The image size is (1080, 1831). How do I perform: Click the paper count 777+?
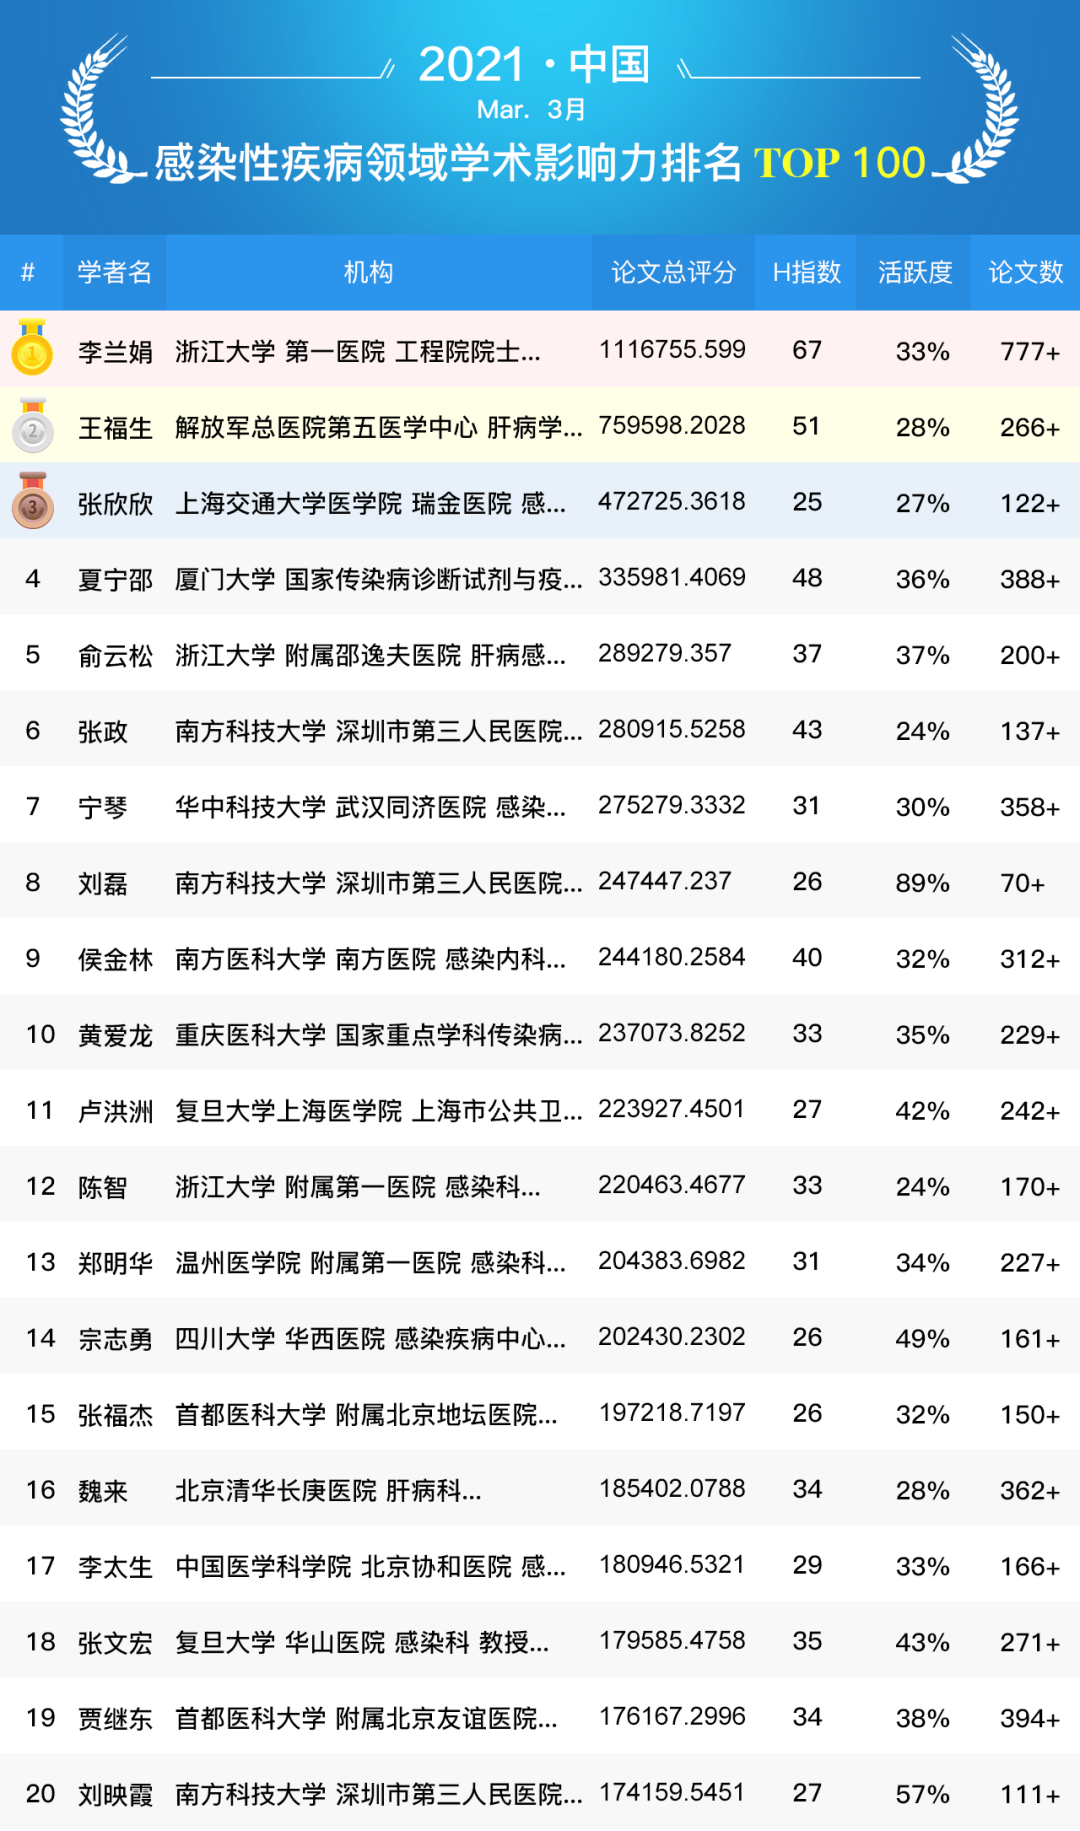click(x=1030, y=352)
